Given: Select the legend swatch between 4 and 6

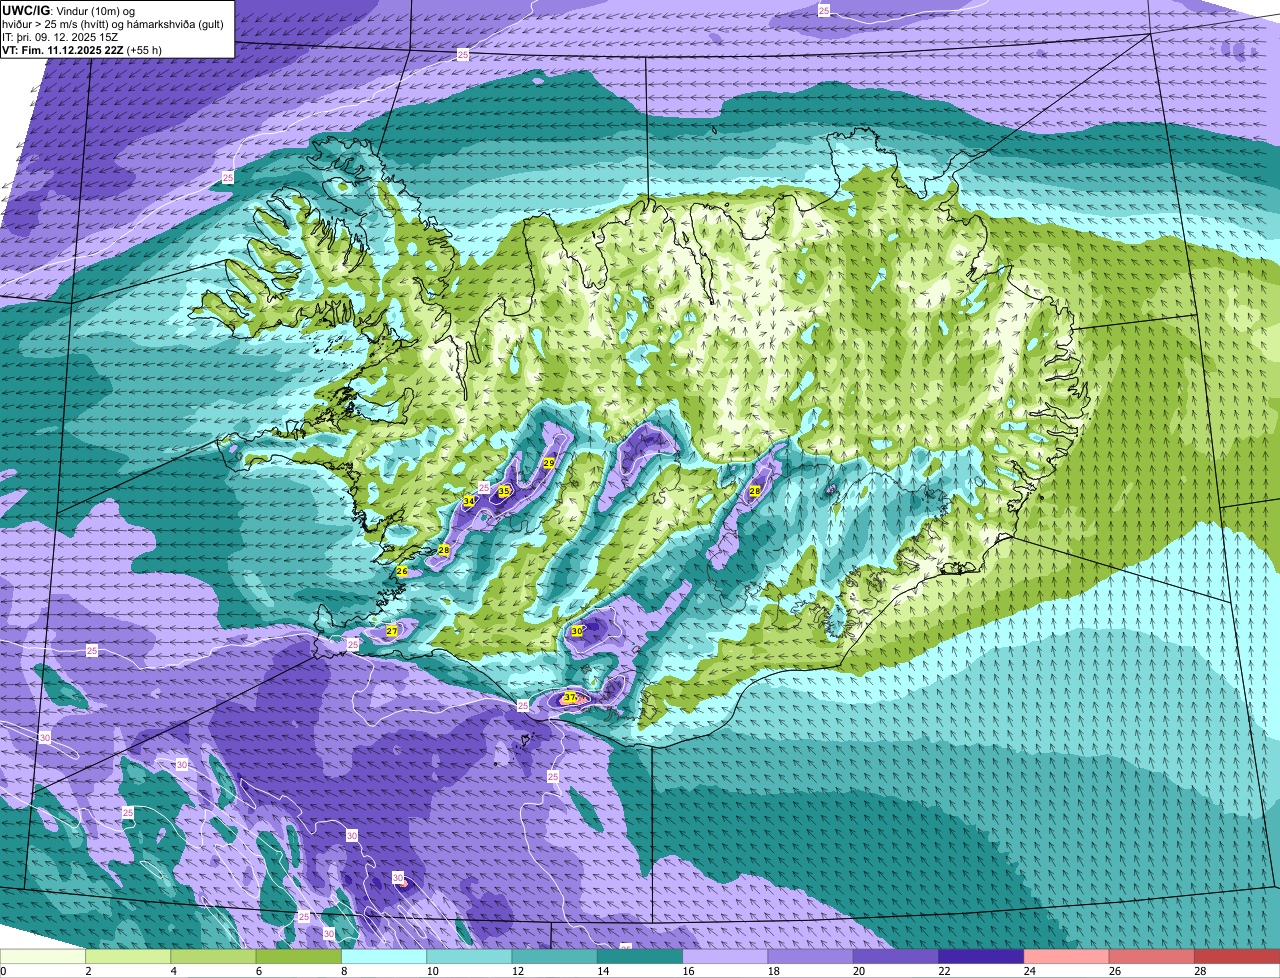Looking at the screenshot, I should 214,957.
